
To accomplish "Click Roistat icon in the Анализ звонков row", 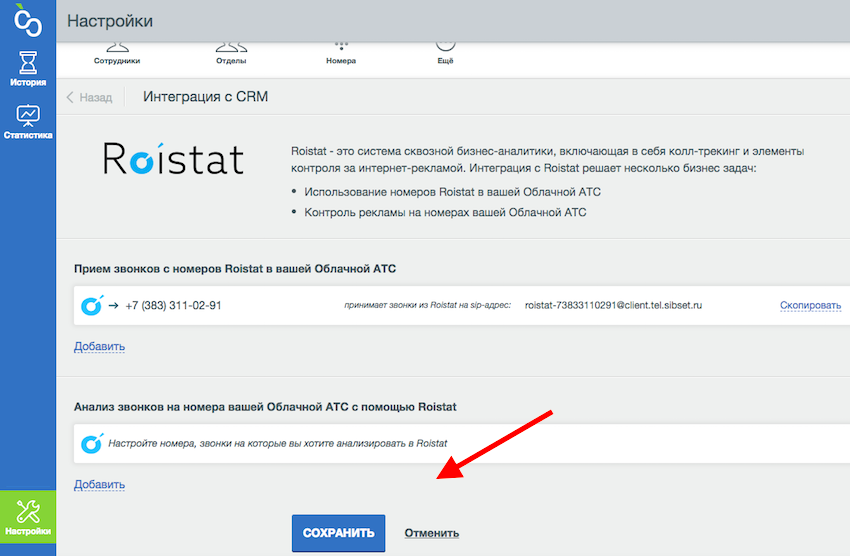I will tap(92, 443).
